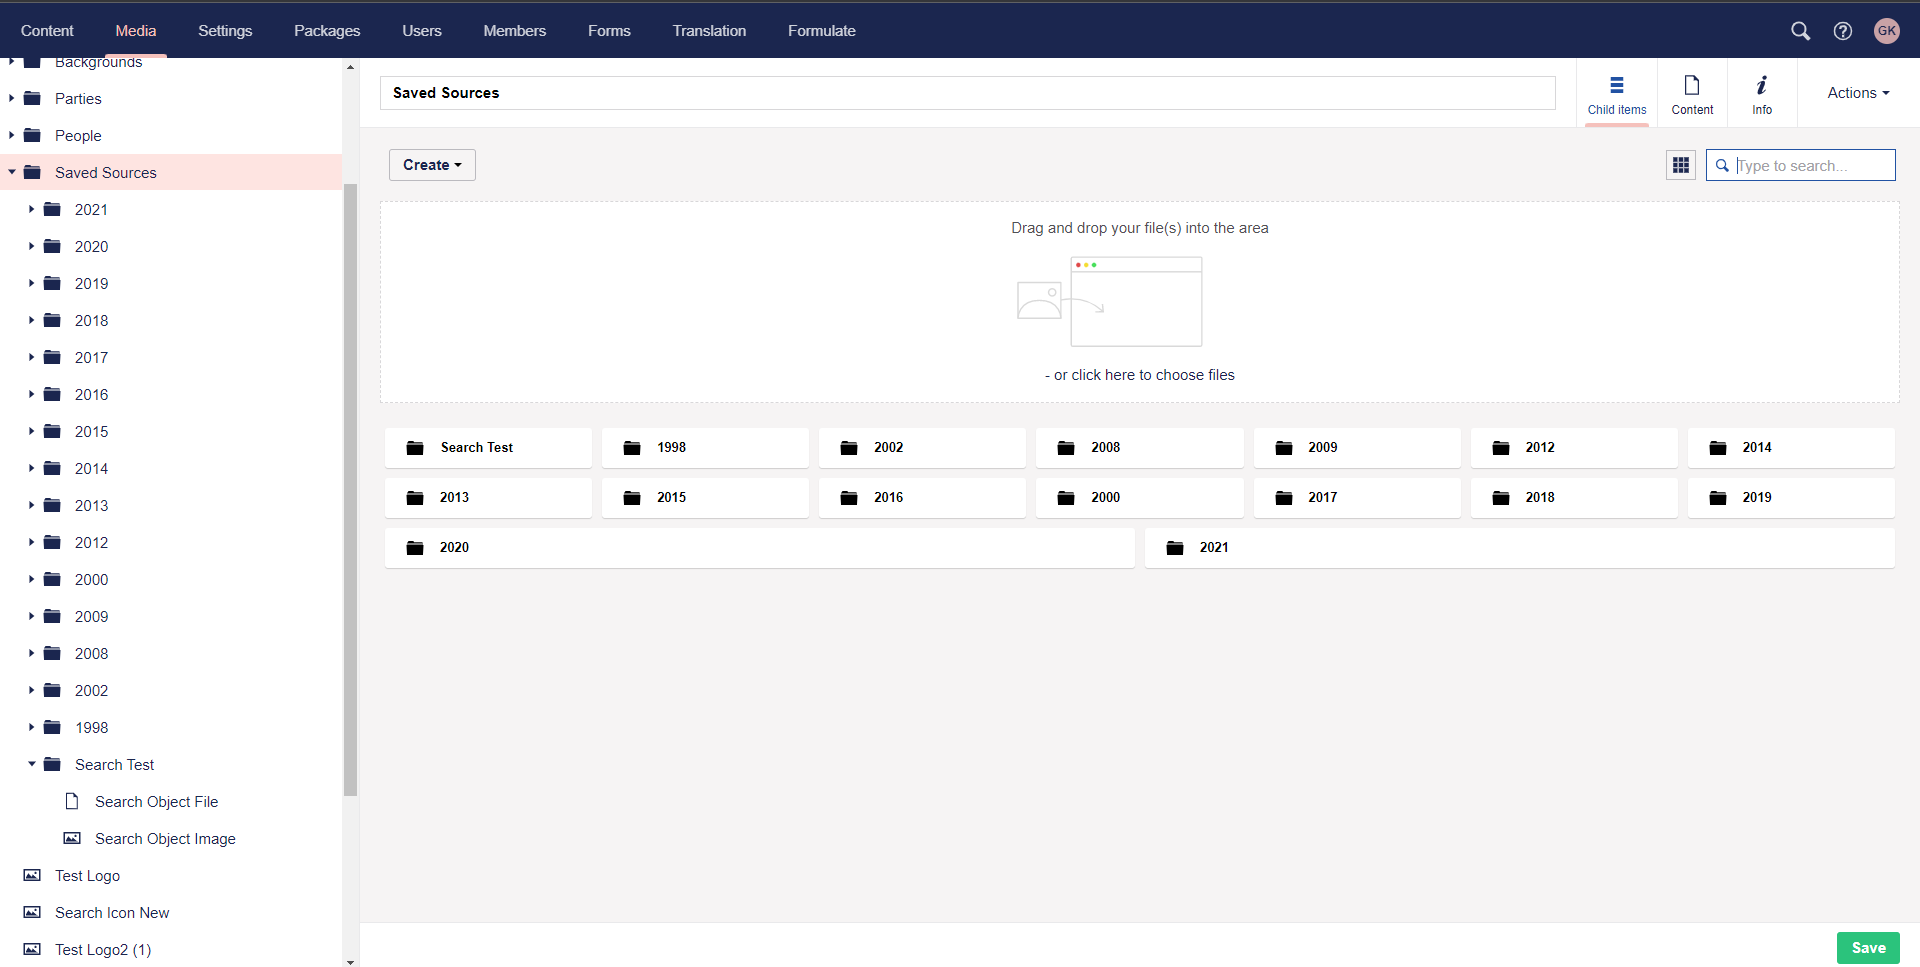Open the Content tab info icon
The image size is (1920, 967).
1691,85
